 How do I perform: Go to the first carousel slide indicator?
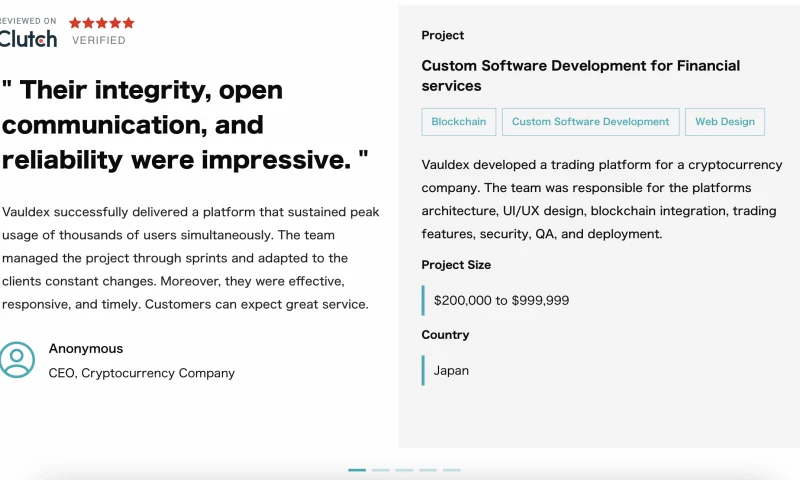coord(357,470)
